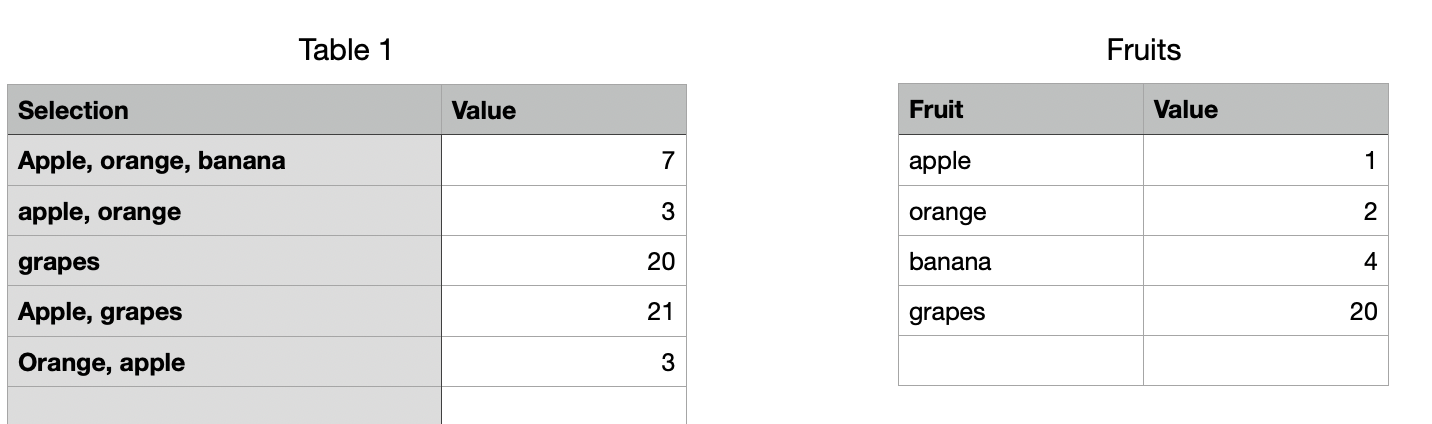Select the value 2 cell next to orange
The height and width of the screenshot is (424, 1432).
pyautogui.click(x=1265, y=211)
